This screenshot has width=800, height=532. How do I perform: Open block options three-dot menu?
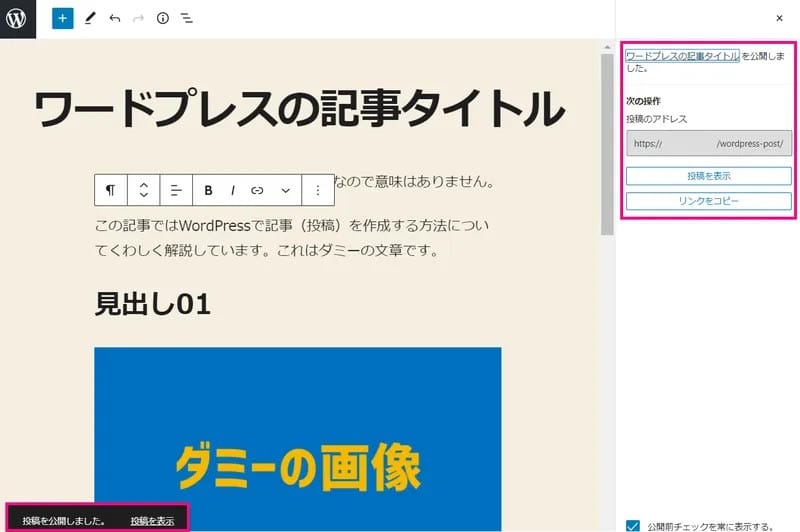(x=318, y=190)
